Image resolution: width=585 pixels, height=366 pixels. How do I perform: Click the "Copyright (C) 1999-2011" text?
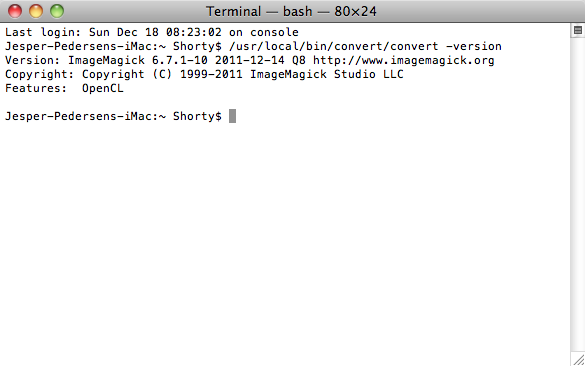162,74
